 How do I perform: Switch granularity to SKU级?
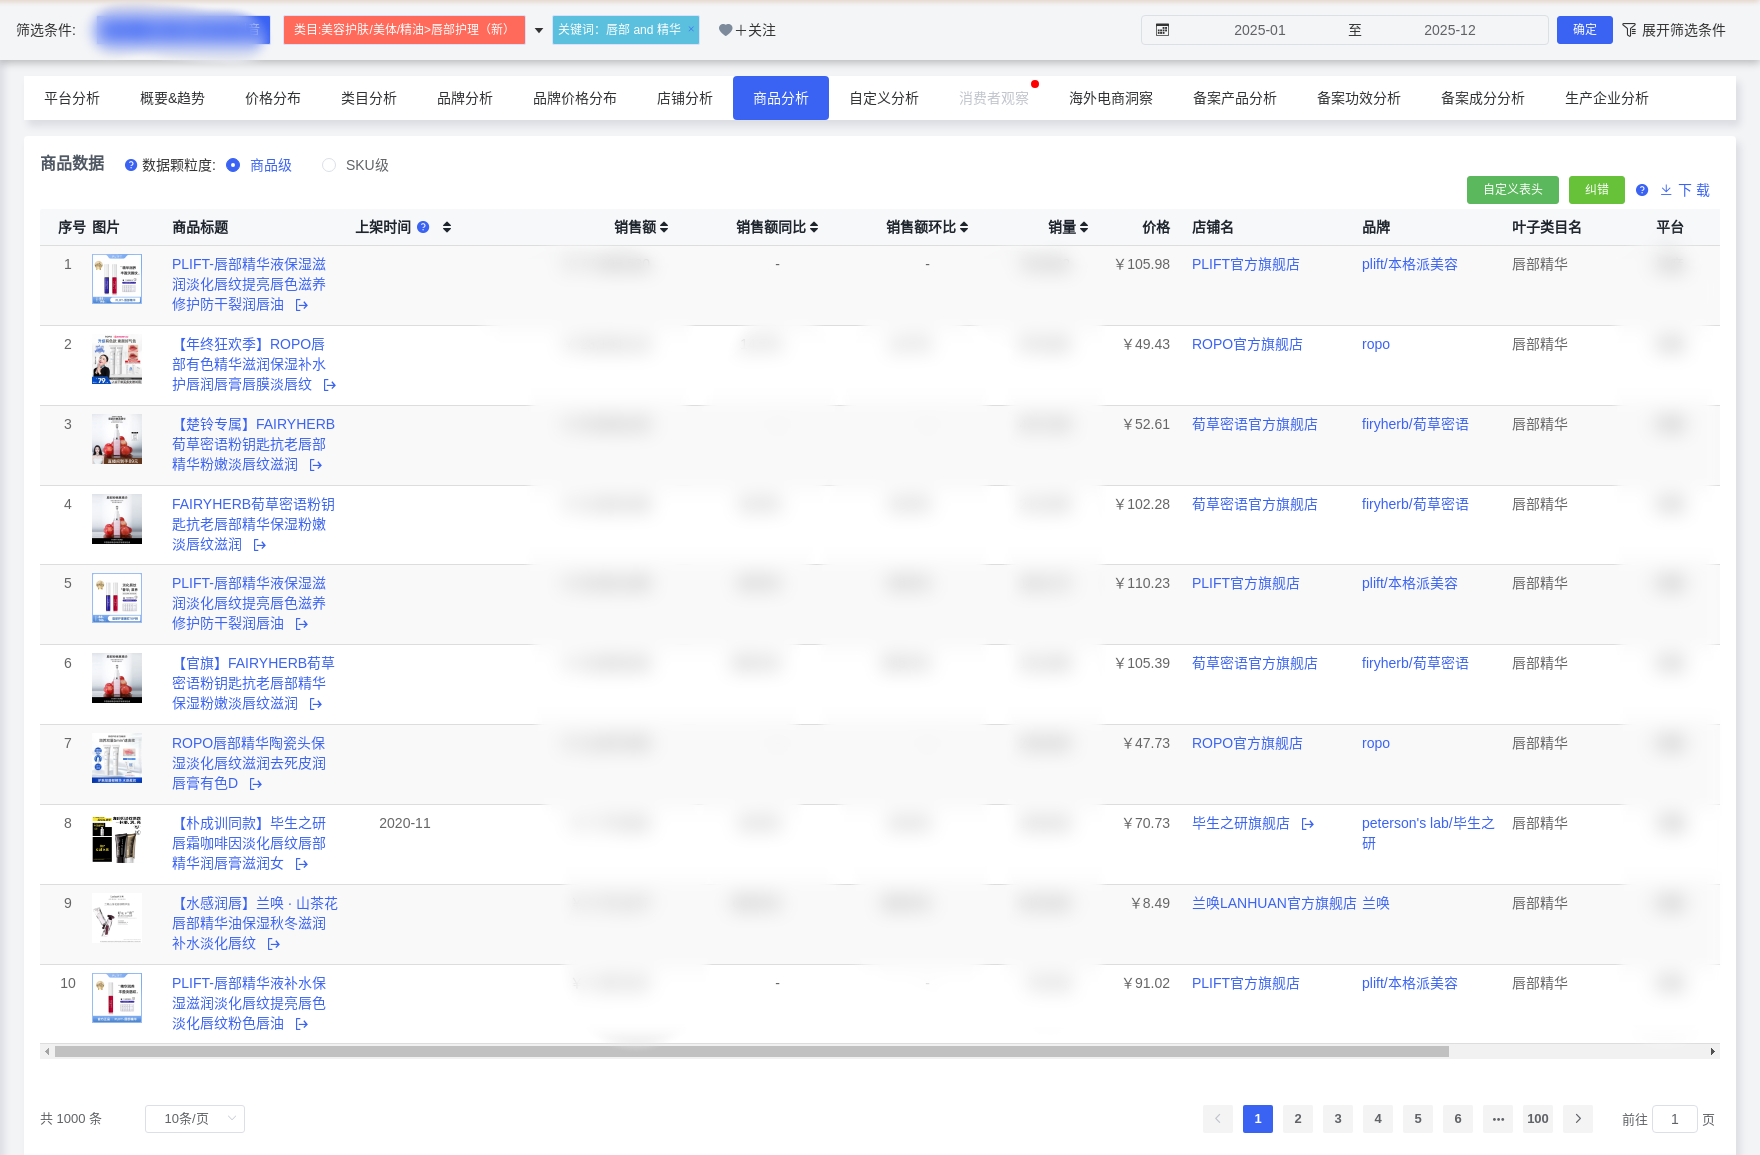pyautogui.click(x=329, y=165)
